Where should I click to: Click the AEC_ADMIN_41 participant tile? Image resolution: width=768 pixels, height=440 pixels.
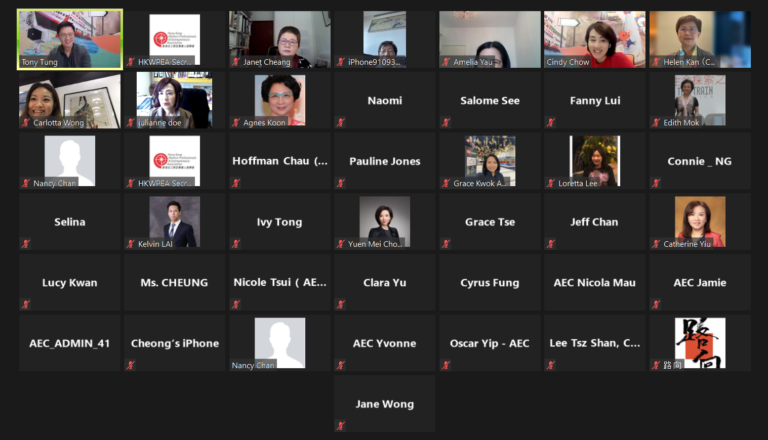click(70, 343)
